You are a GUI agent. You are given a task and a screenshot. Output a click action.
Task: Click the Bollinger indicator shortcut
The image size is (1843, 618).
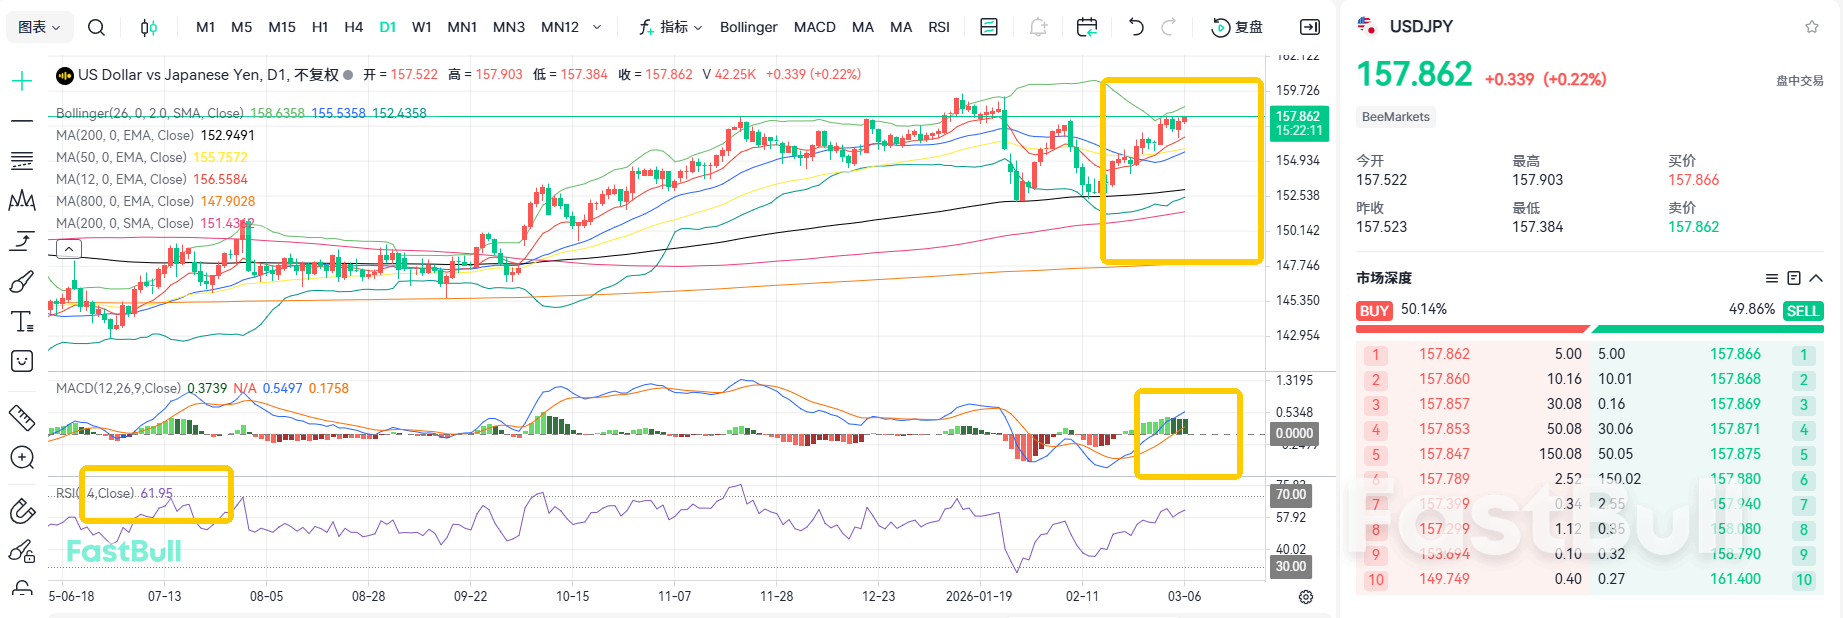[748, 27]
